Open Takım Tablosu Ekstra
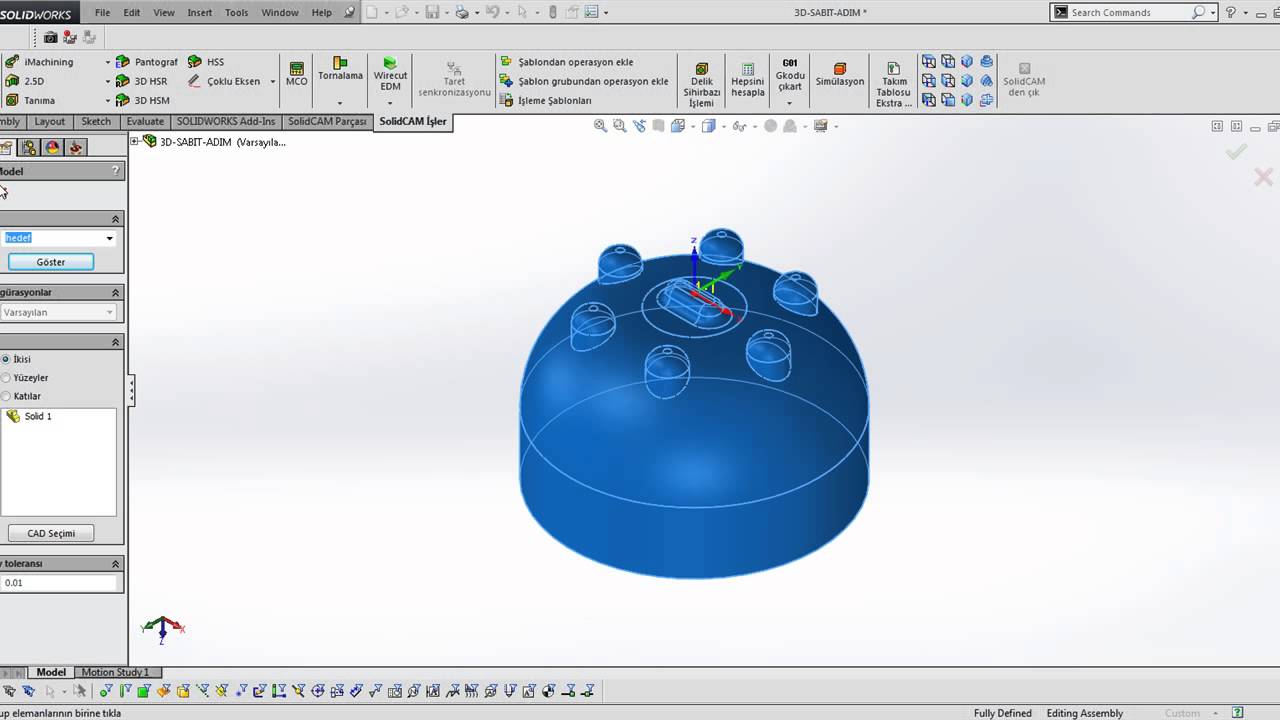 (894, 84)
